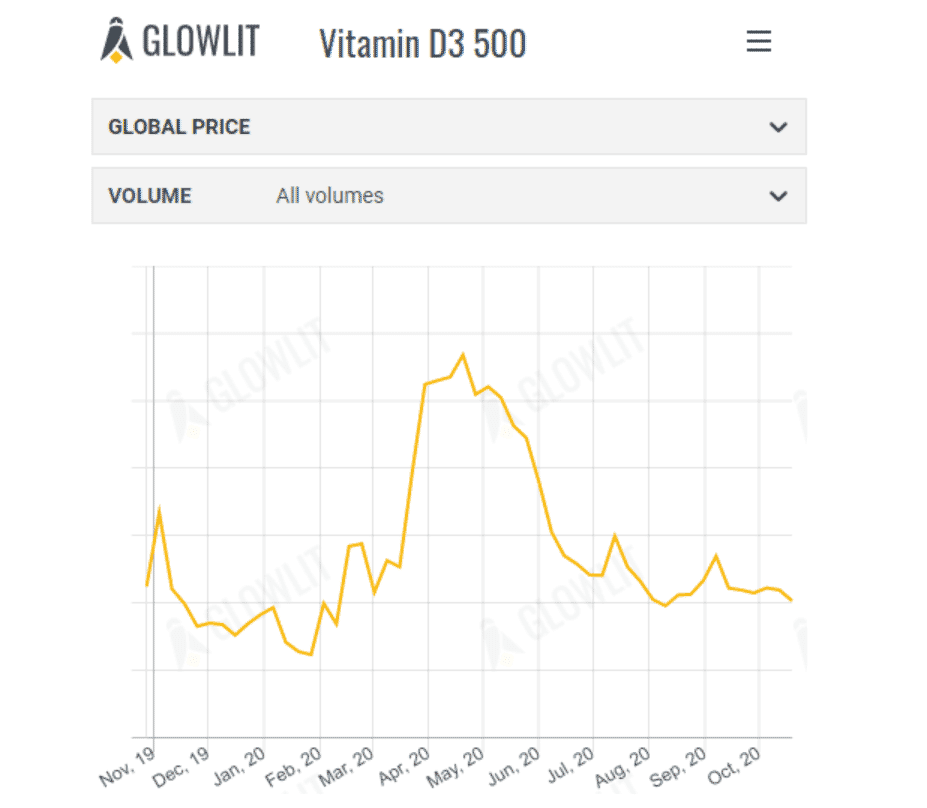Image resolution: width=927 pixels, height=808 pixels.
Task: Collapse the GLOBAL PRICE panel using its chevron
Action: (777, 128)
